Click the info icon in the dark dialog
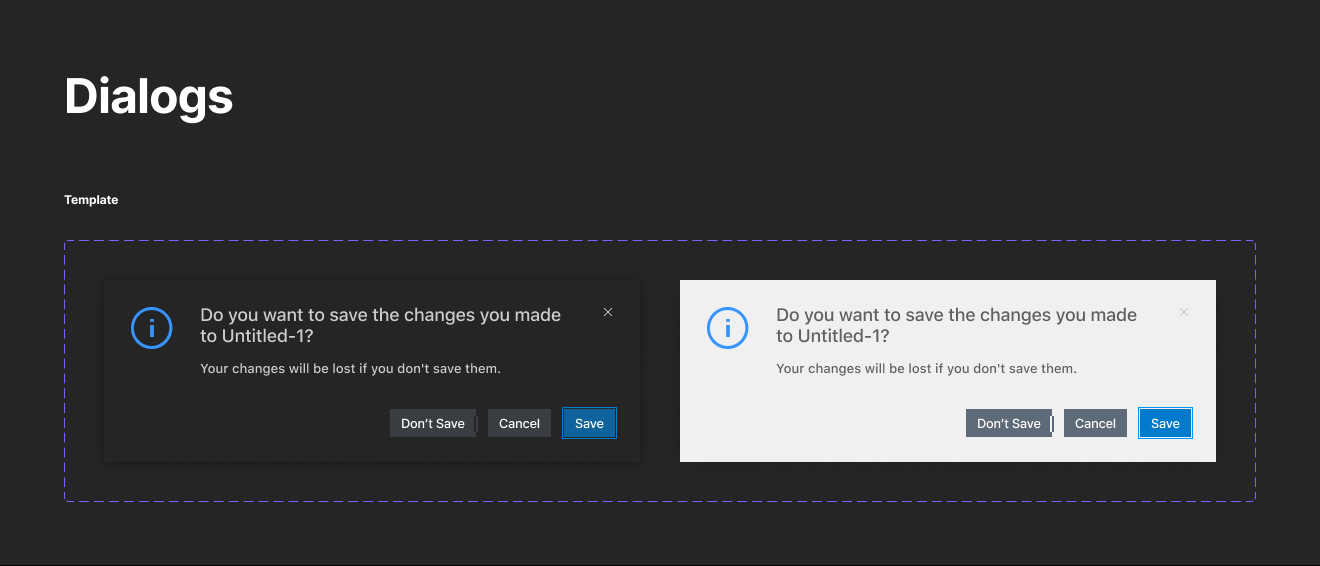Screen dimensions: 1320x566 (x=152, y=328)
